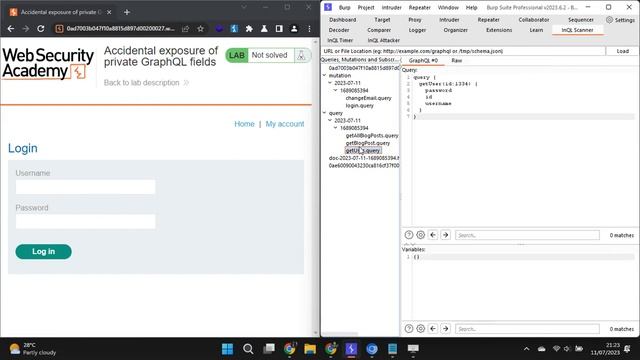Image resolution: width=640 pixels, height=360 pixels.
Task: Go to previous match in Query editor
Action: 433,235
